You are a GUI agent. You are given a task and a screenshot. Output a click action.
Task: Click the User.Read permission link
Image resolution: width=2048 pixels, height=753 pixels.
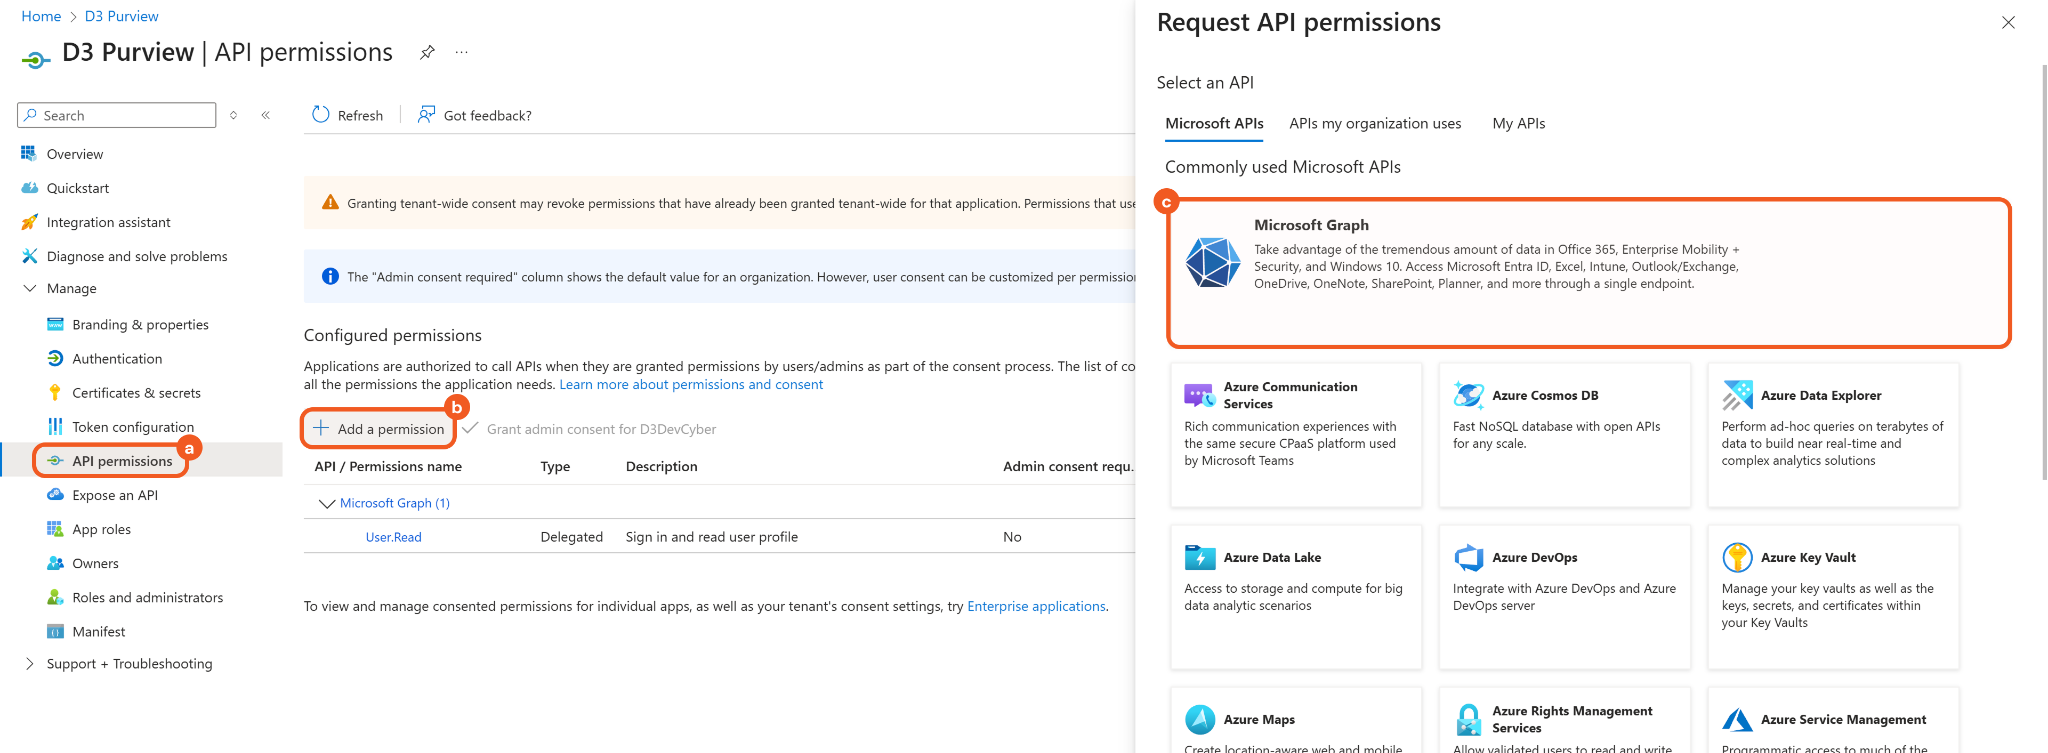point(393,537)
